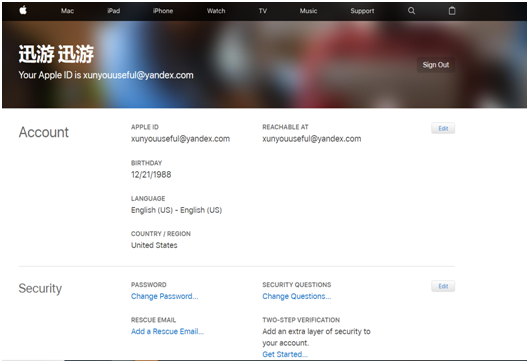Open the Music navigation item
Image resolution: width=529 pixels, height=363 pixels.
pos(308,11)
